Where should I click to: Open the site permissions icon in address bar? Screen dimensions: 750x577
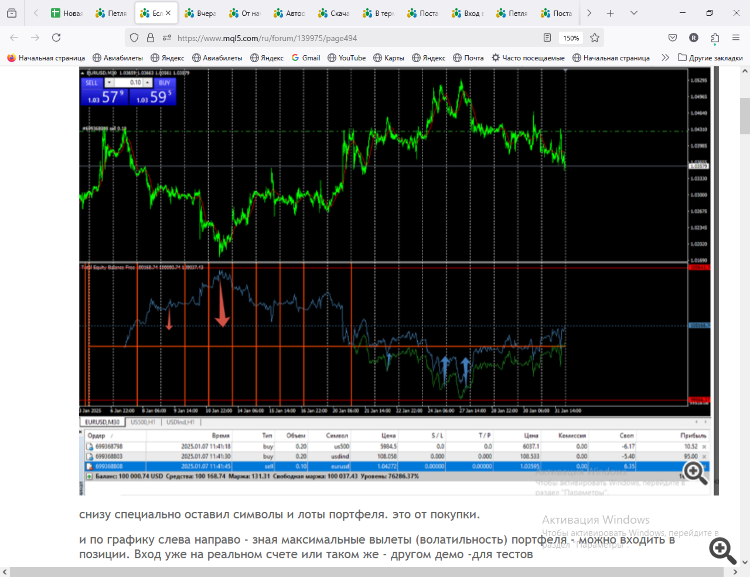pos(166,38)
